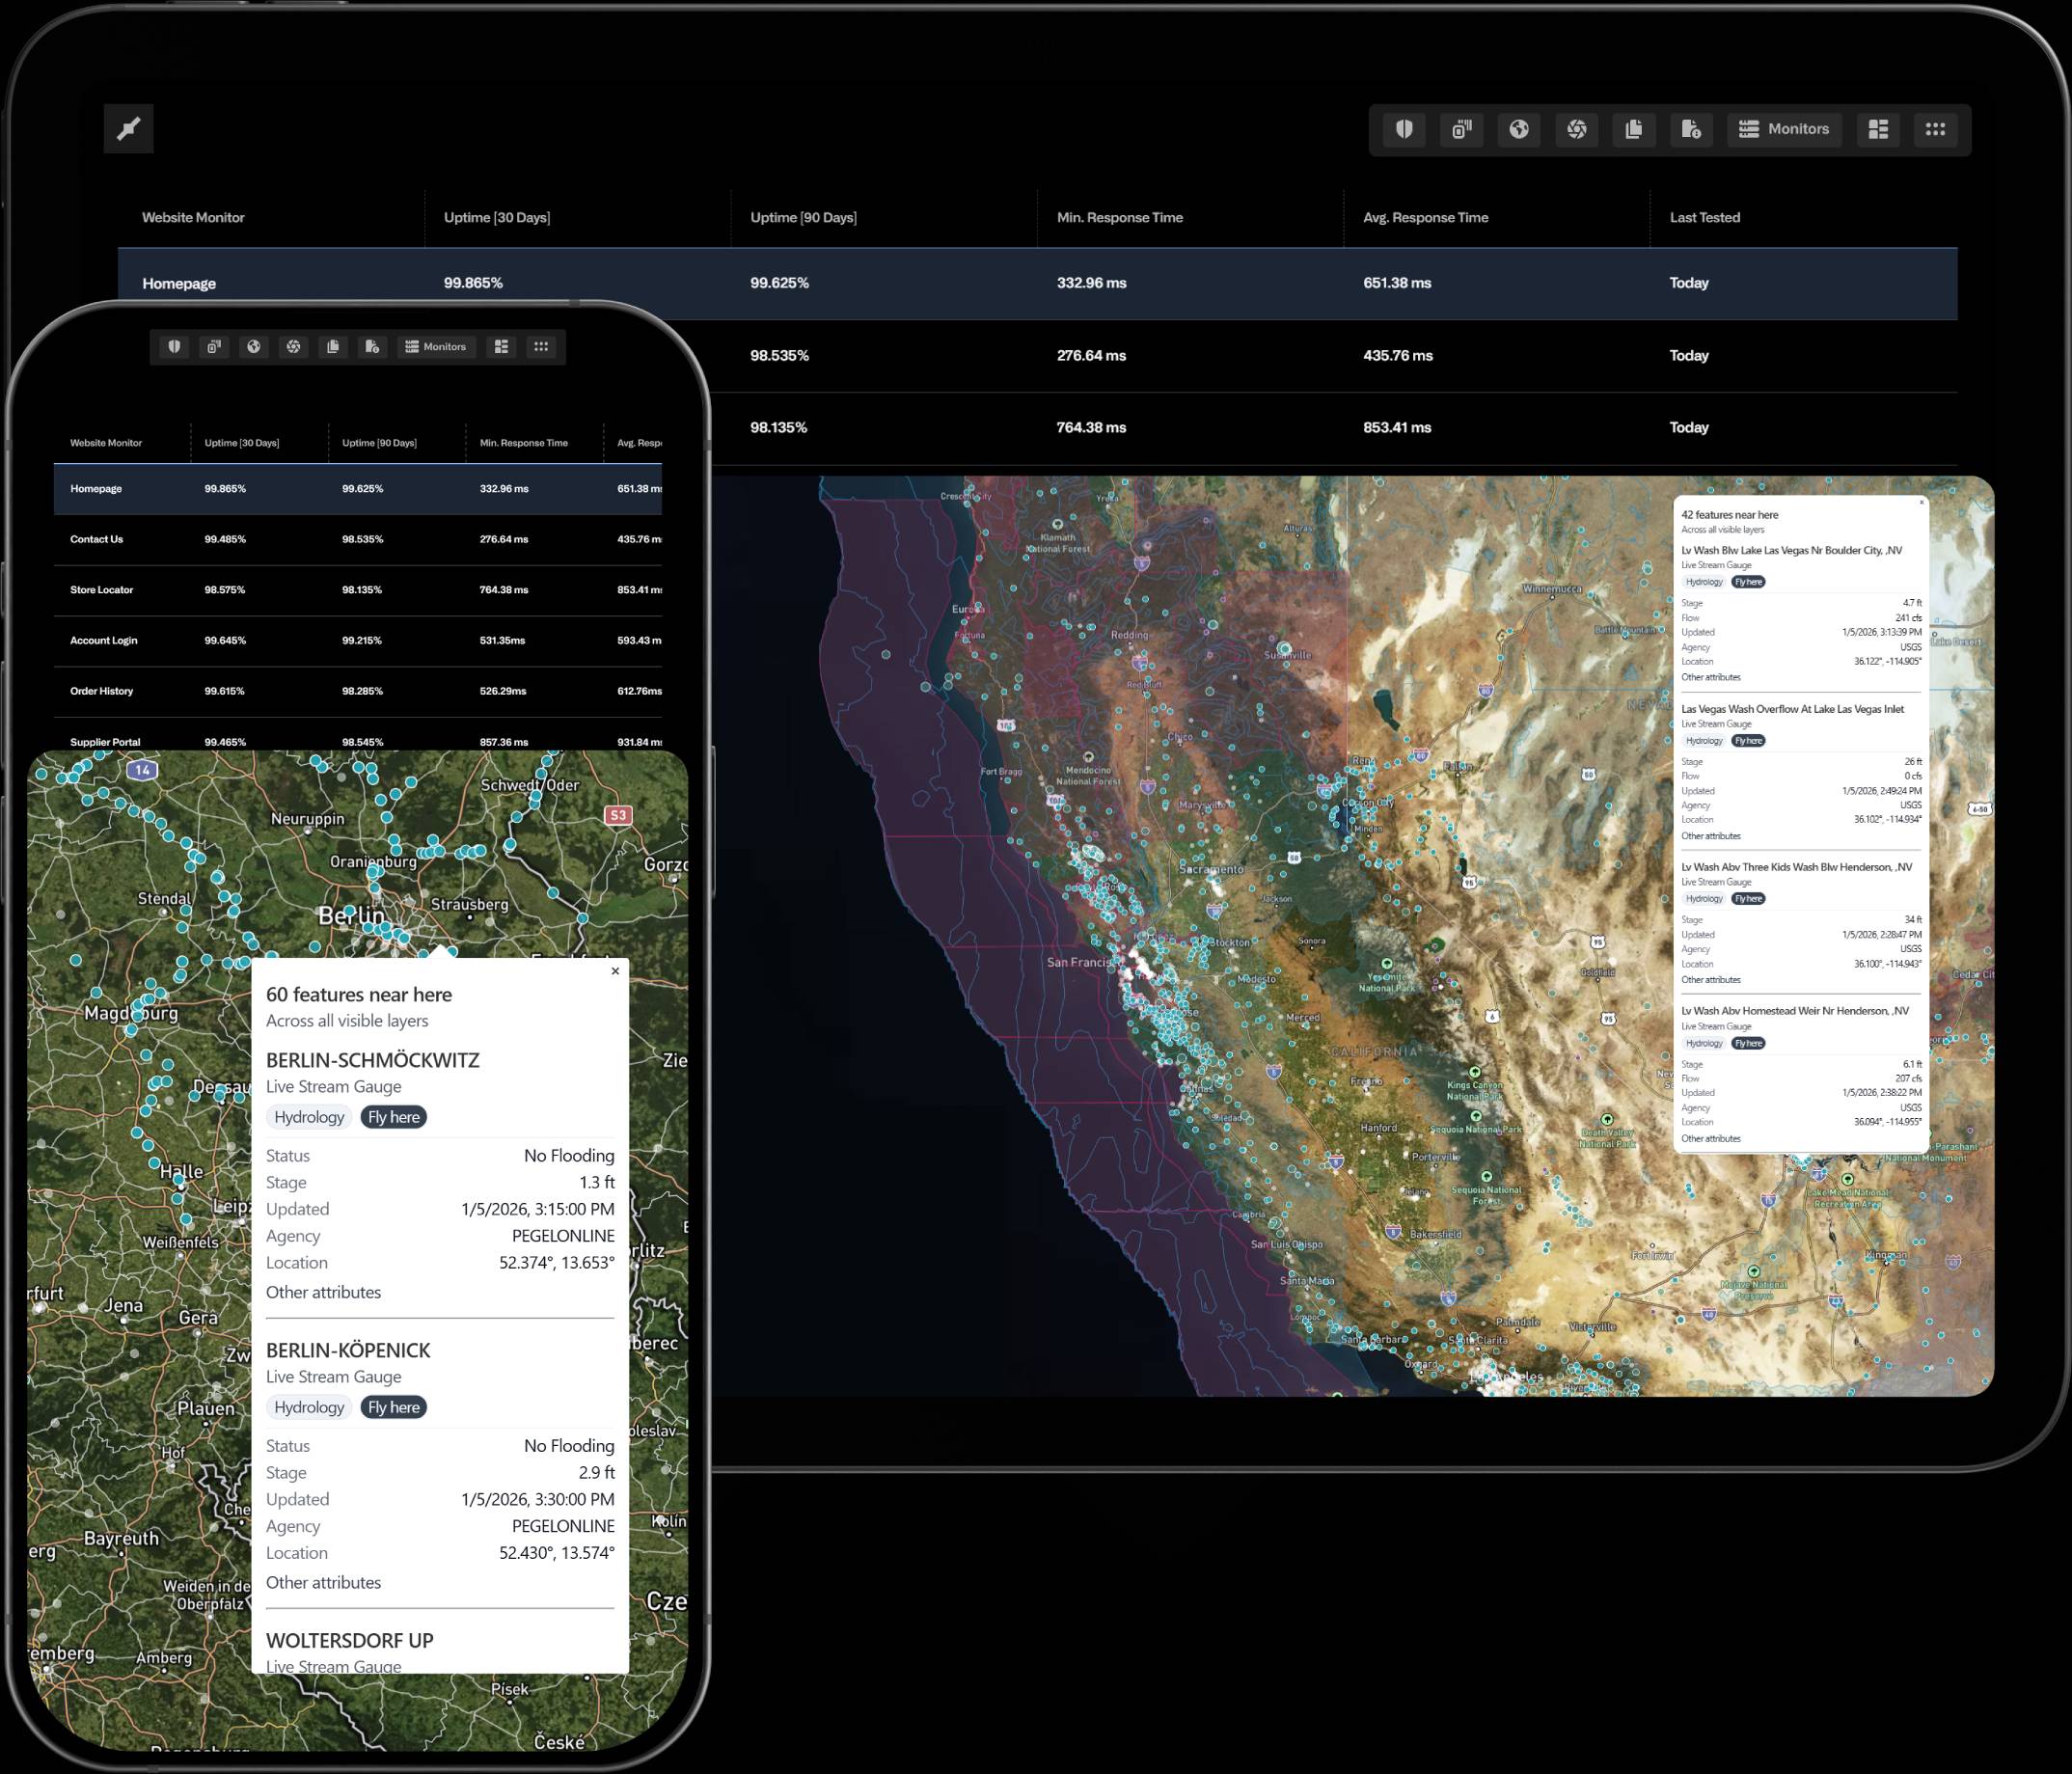Open the file alert icon in tablet toolbar

click(1691, 129)
